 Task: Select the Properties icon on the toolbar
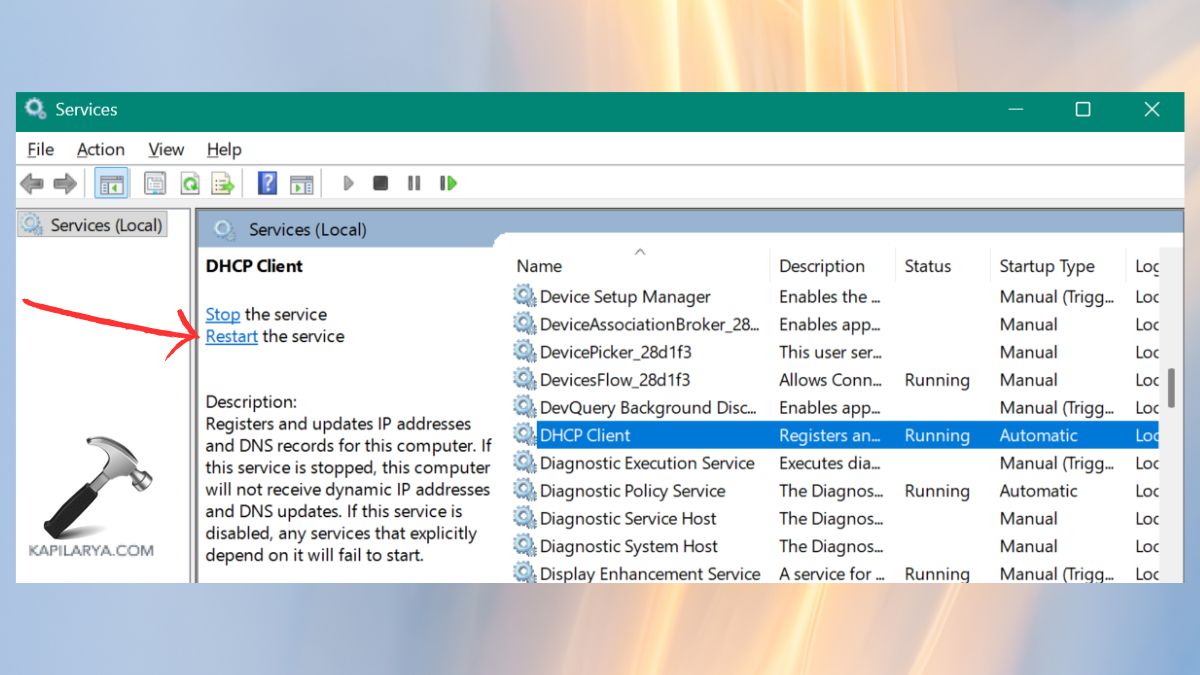154,183
